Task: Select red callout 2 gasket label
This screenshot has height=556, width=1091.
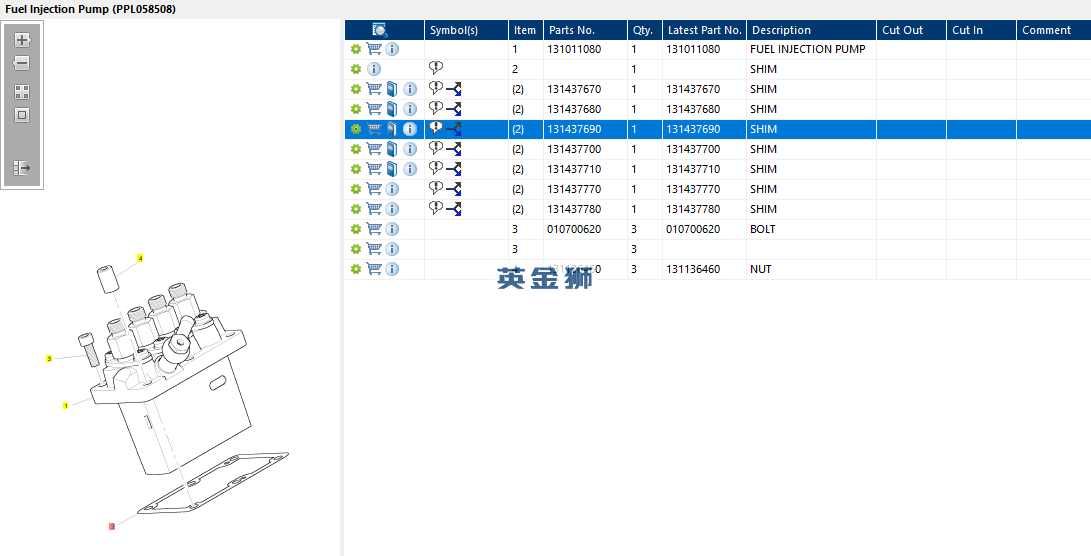Action: pos(112,526)
